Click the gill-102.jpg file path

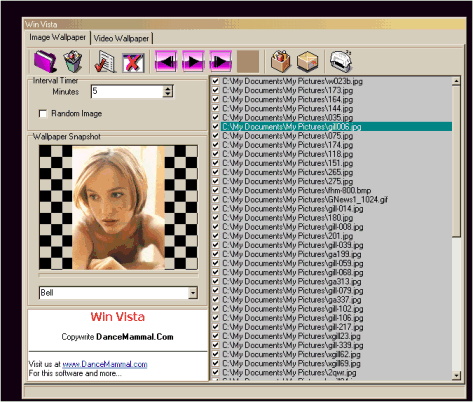point(293,308)
